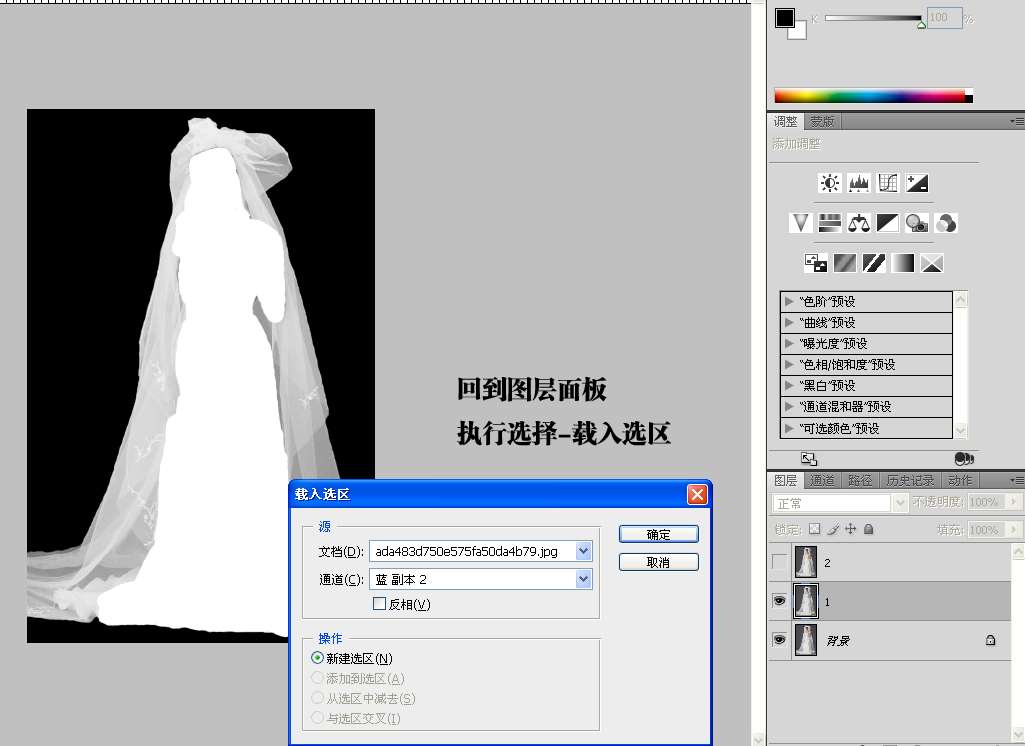Add a Black & White adjustment

point(887,223)
